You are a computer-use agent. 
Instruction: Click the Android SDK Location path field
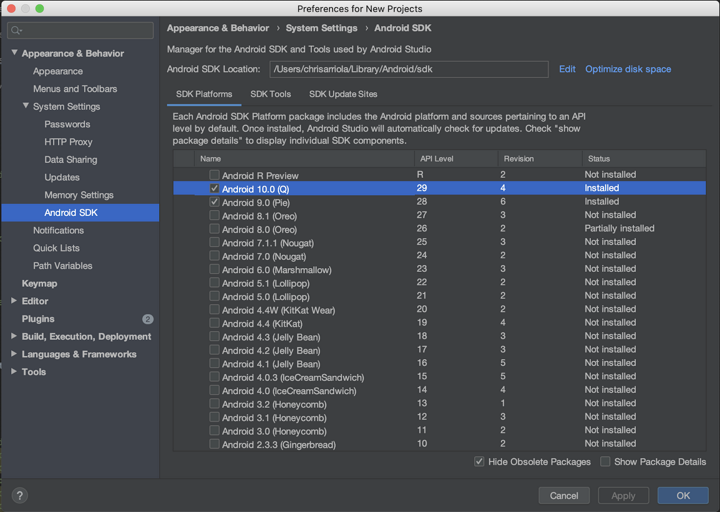pos(408,69)
